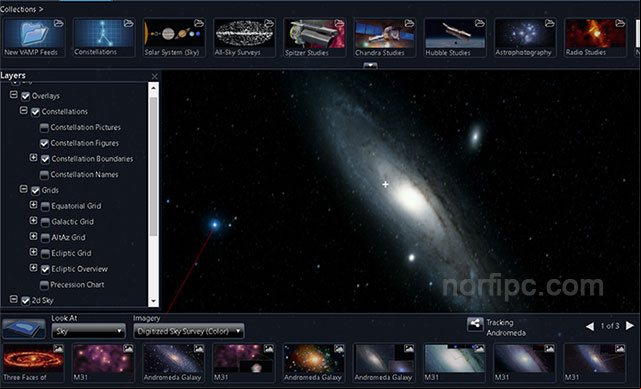The image size is (641, 389).
Task: Click the Layers panel scrollbar up arrow
Action: (x=153, y=87)
